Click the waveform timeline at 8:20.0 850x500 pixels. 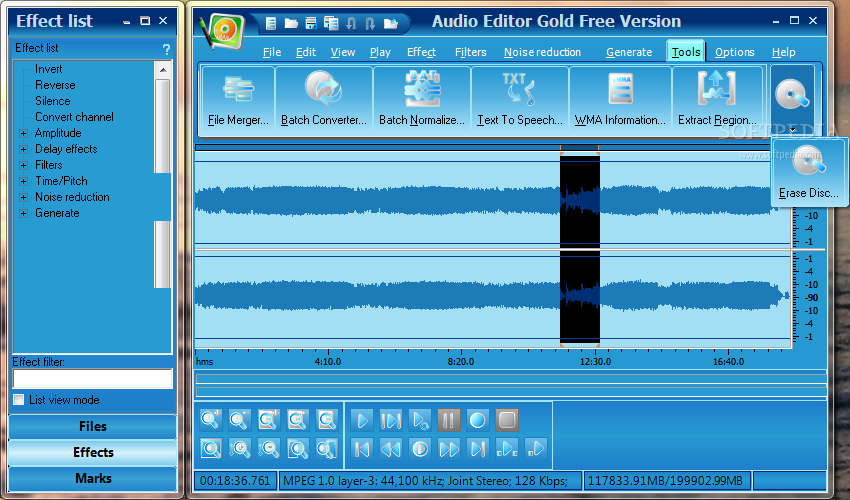461,362
